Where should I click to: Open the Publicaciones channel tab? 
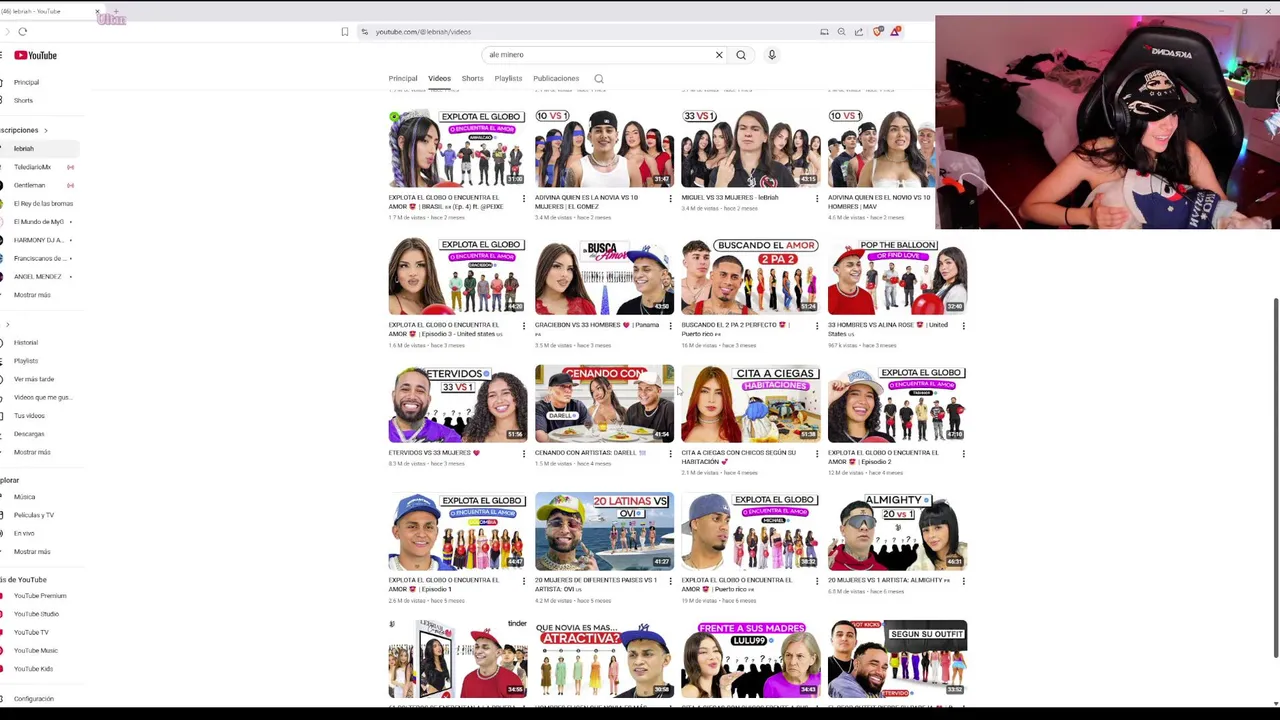[x=556, y=78]
